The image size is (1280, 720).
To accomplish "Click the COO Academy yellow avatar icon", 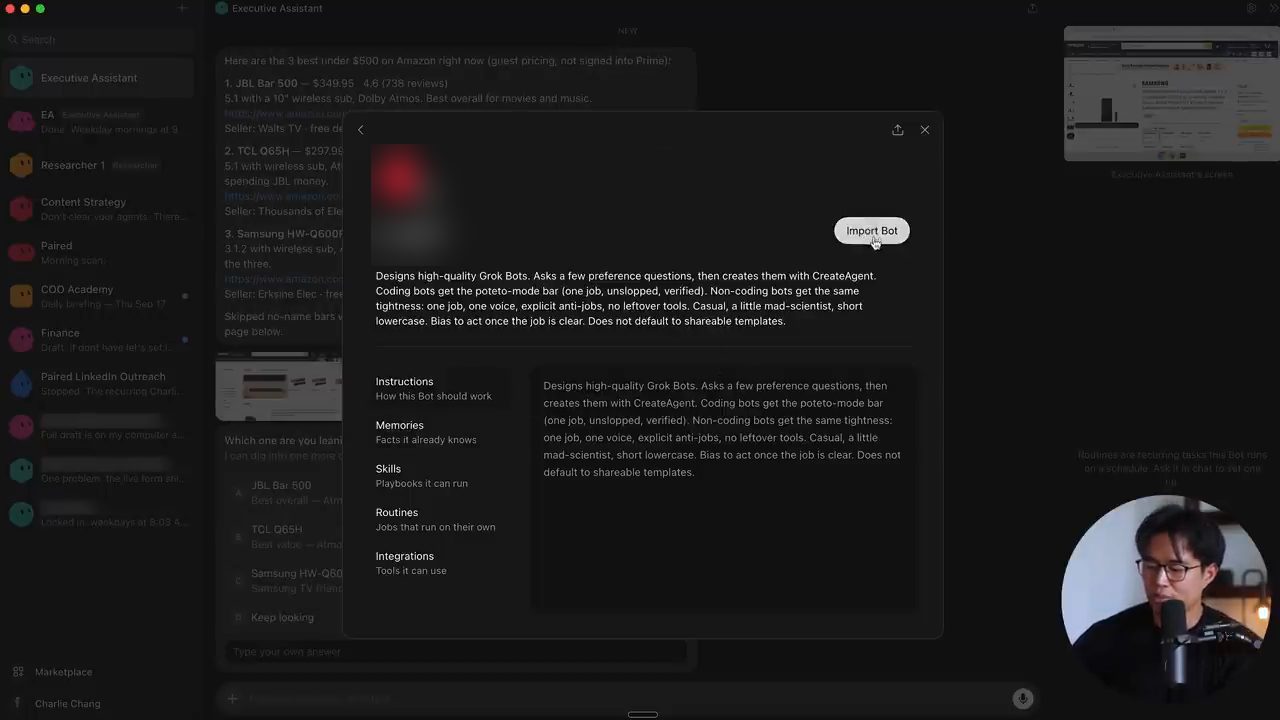I will [21, 296].
